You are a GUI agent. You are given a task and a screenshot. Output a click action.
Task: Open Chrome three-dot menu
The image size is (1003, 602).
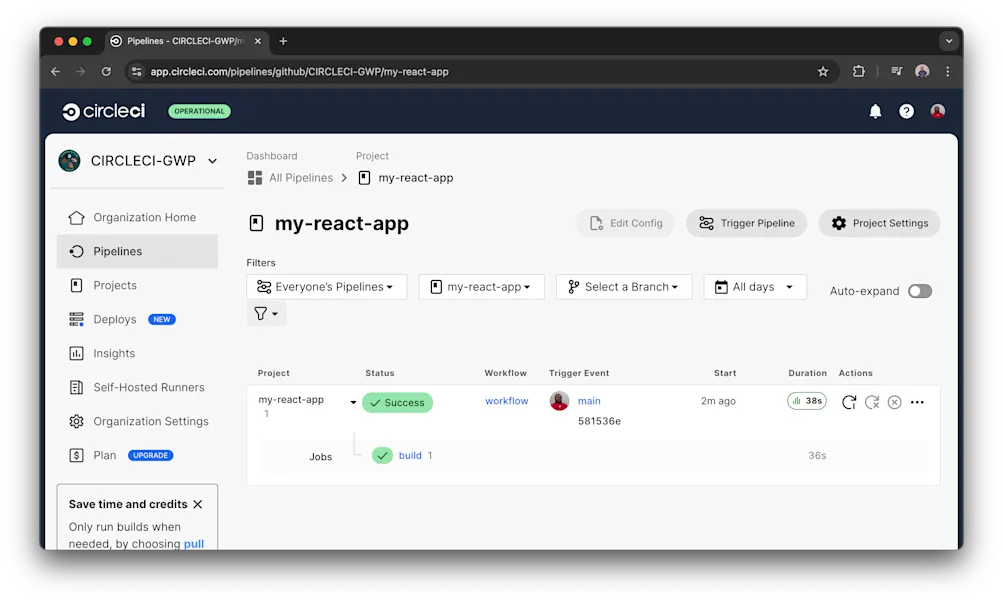pos(948,72)
